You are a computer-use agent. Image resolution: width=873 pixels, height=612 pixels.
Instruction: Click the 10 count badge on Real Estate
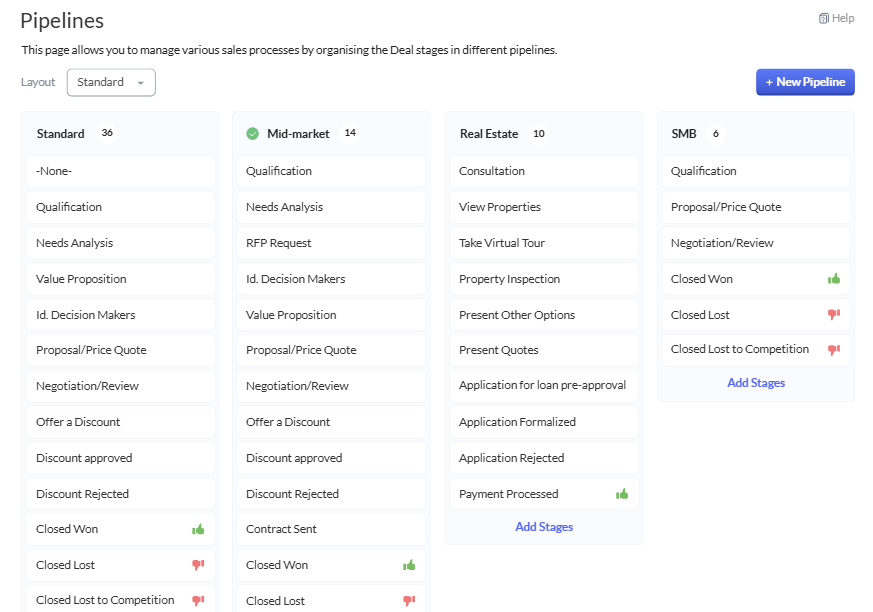538,134
